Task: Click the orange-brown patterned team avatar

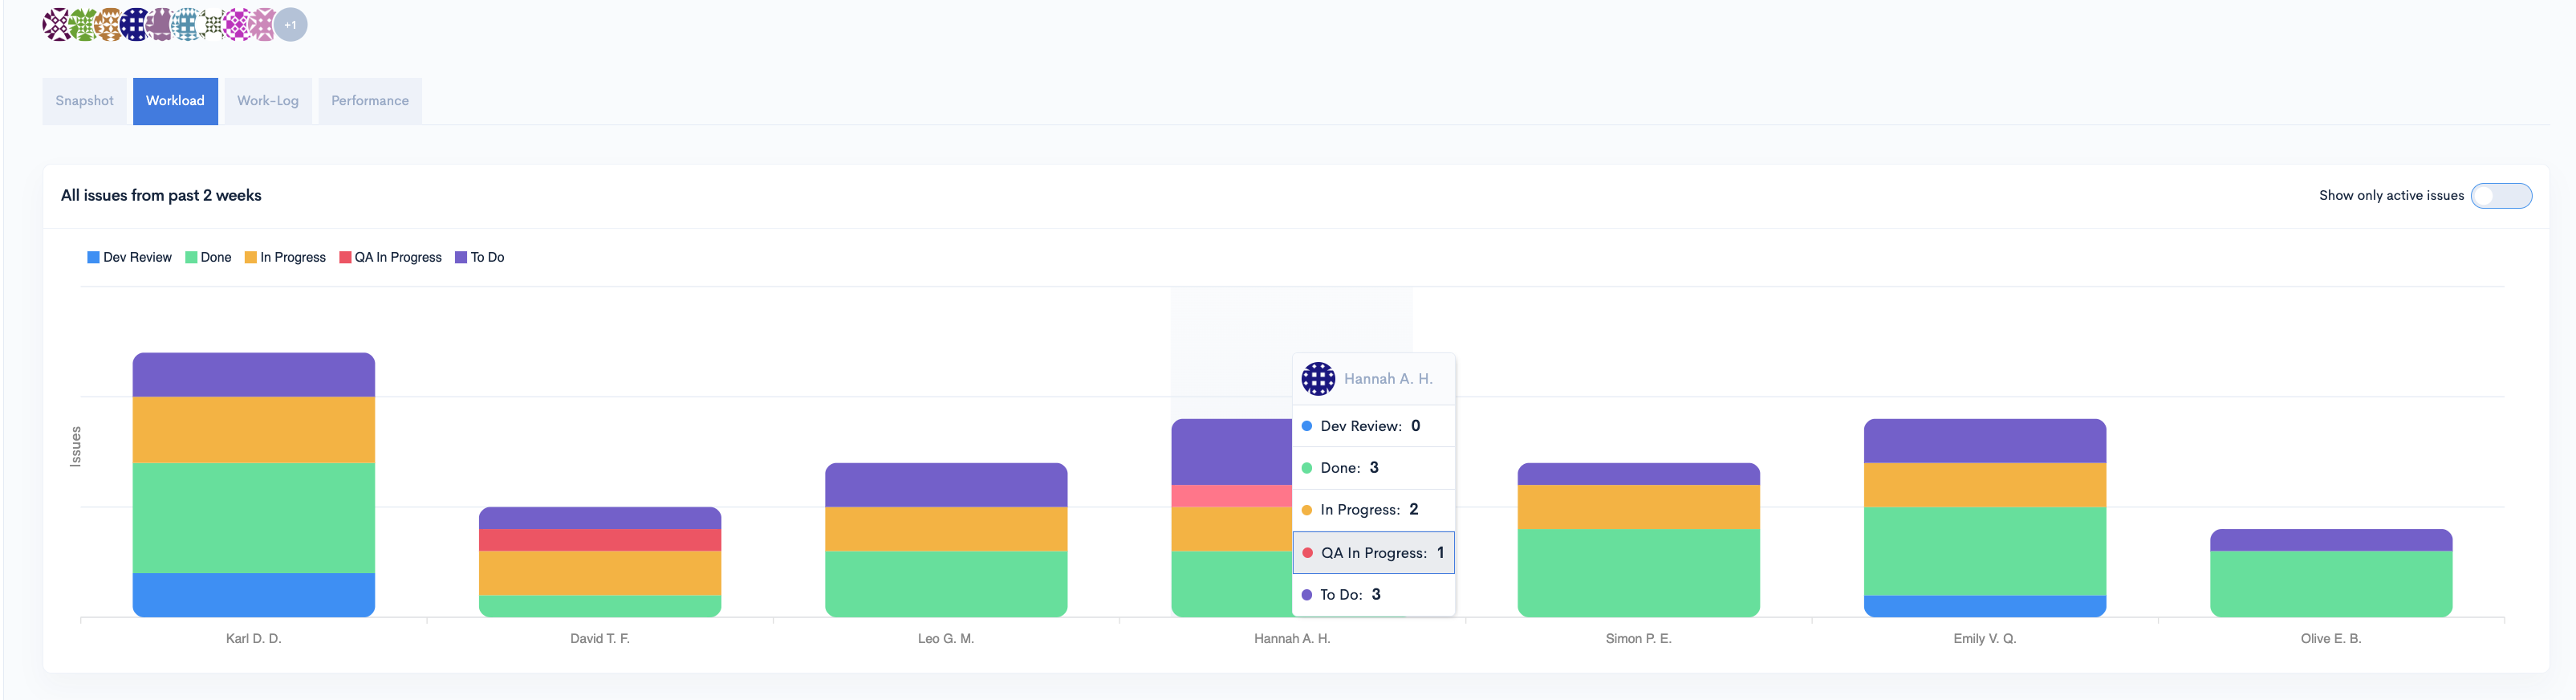Action: [109, 25]
